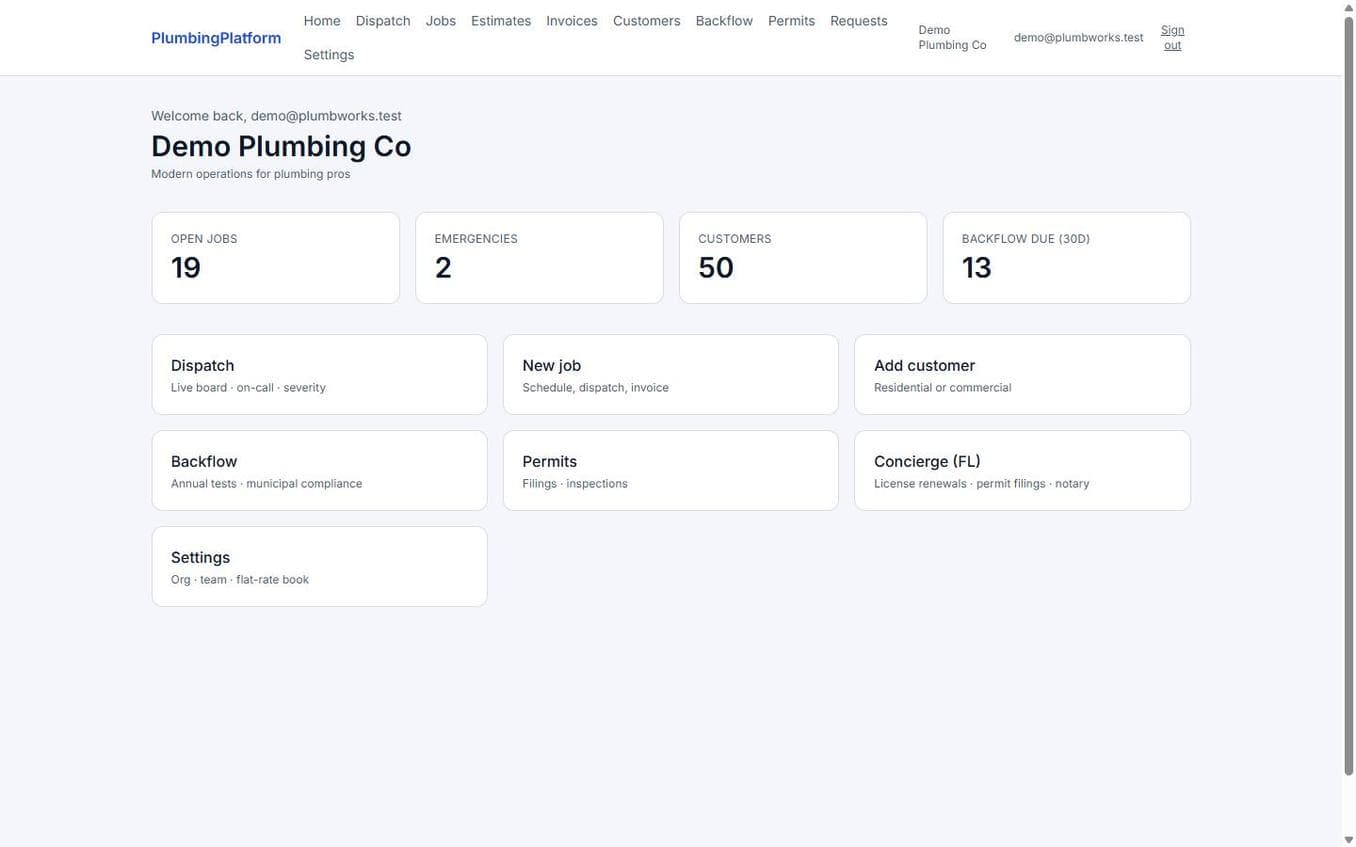Open the Add customer card

1022,375
